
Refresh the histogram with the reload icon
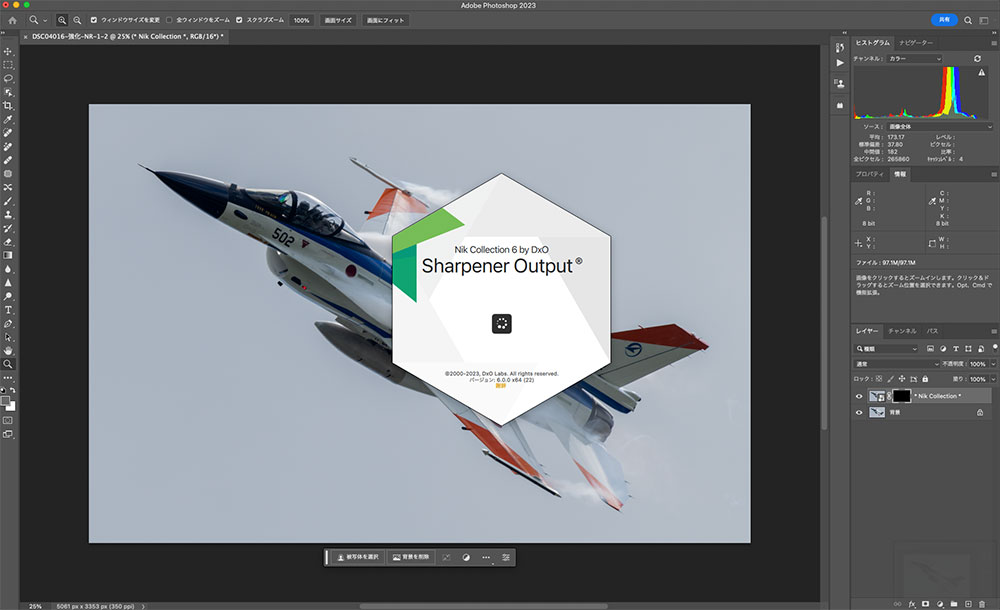pos(977,59)
